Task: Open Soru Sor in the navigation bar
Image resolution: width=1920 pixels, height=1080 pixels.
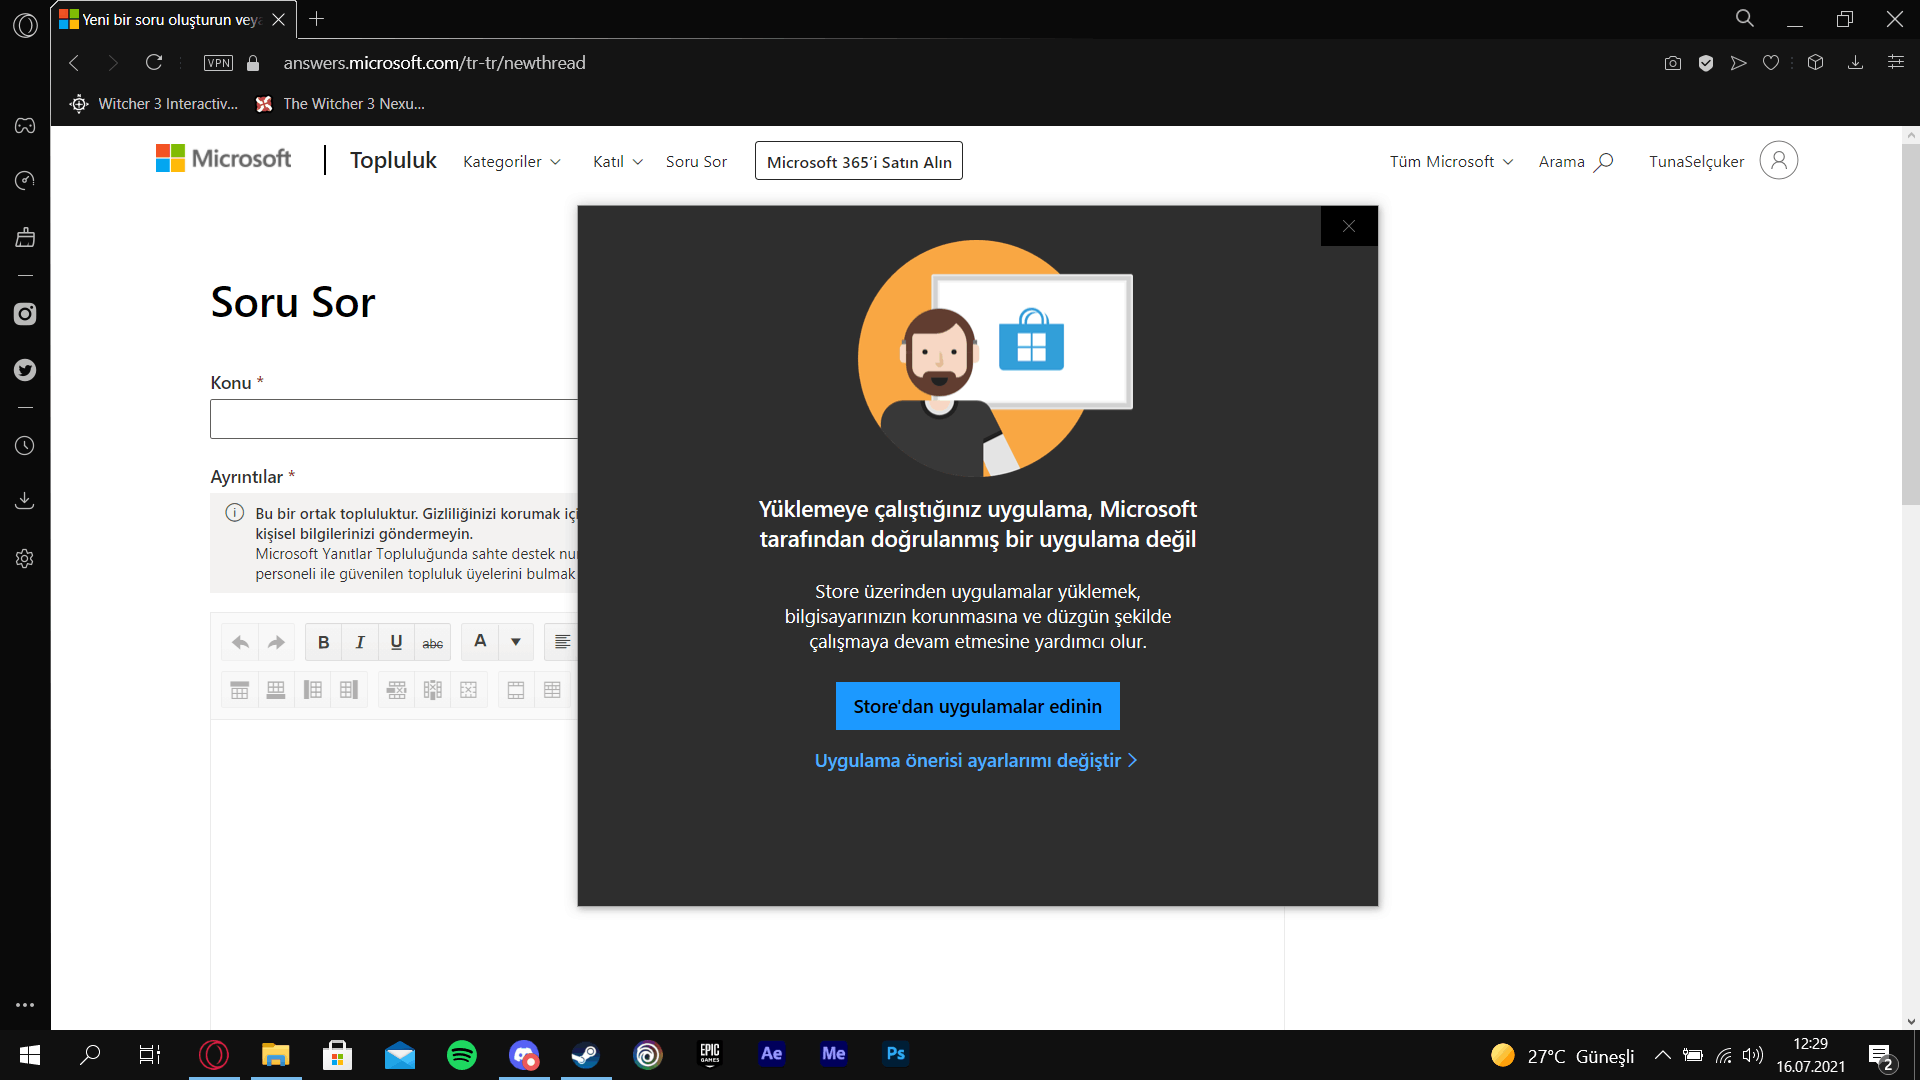Action: pos(696,162)
